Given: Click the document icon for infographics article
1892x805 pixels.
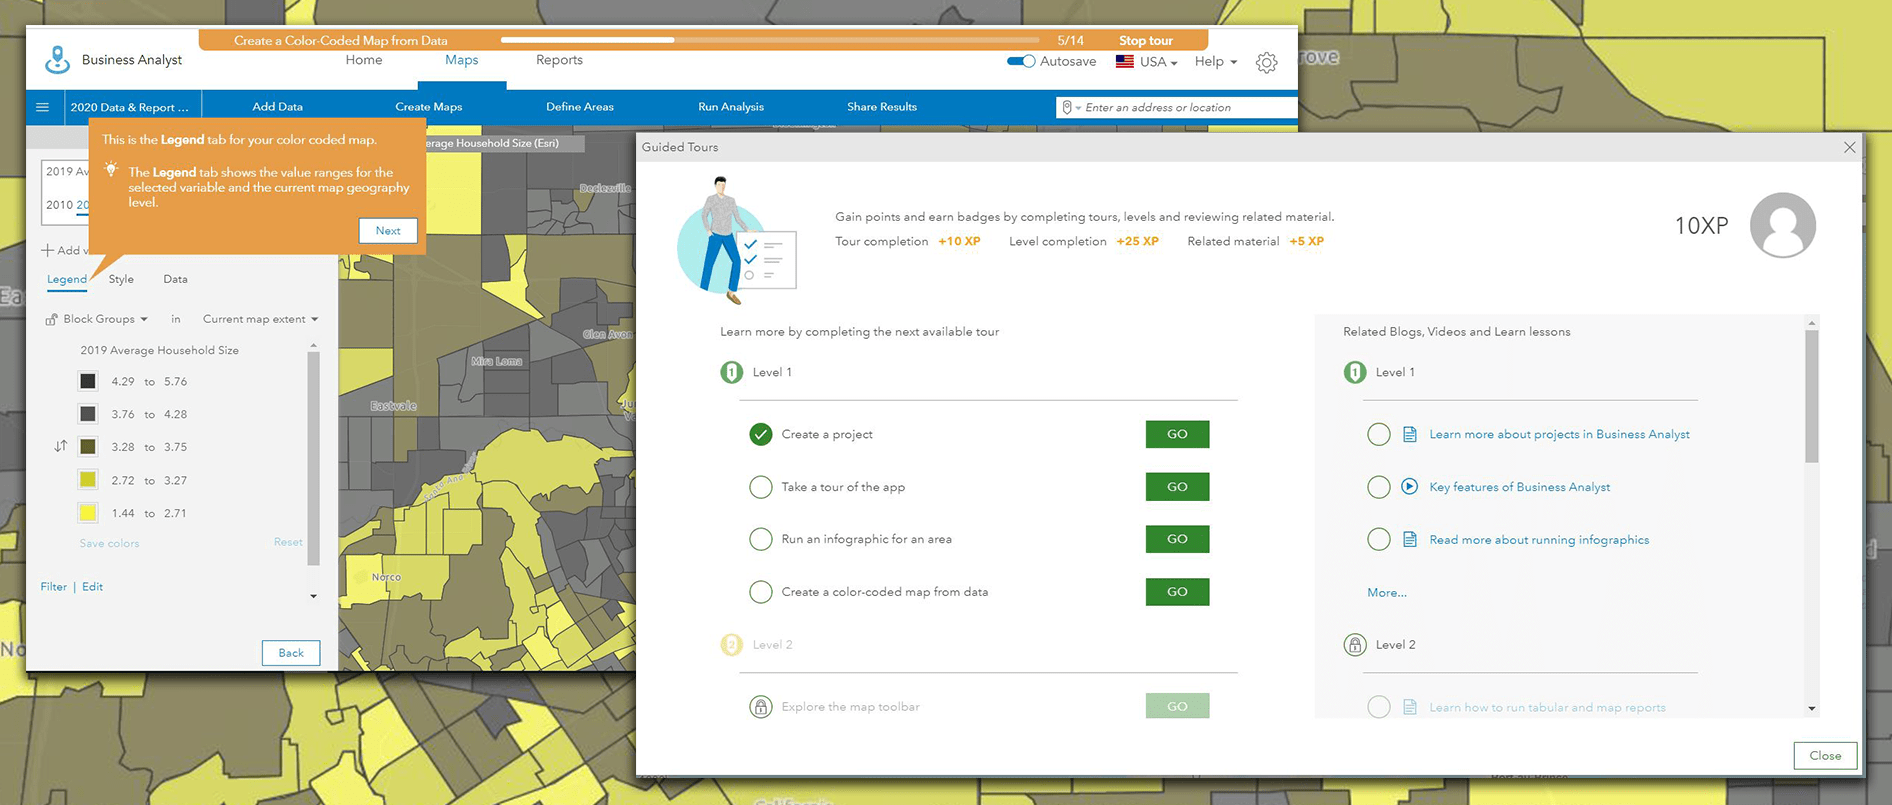Looking at the screenshot, I should point(1410,539).
